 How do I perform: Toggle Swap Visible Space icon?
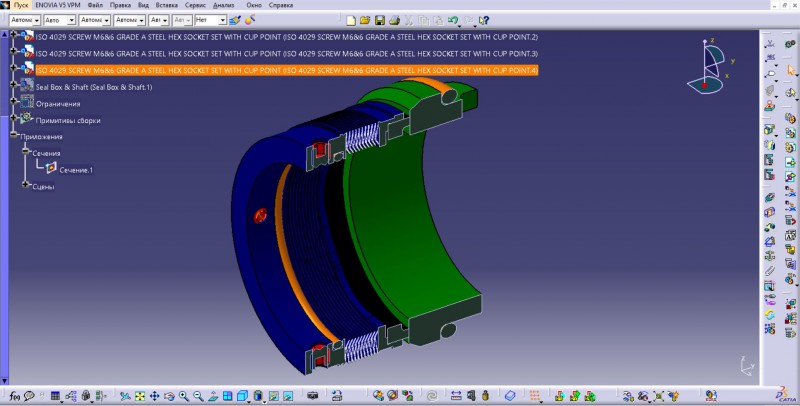[288, 396]
